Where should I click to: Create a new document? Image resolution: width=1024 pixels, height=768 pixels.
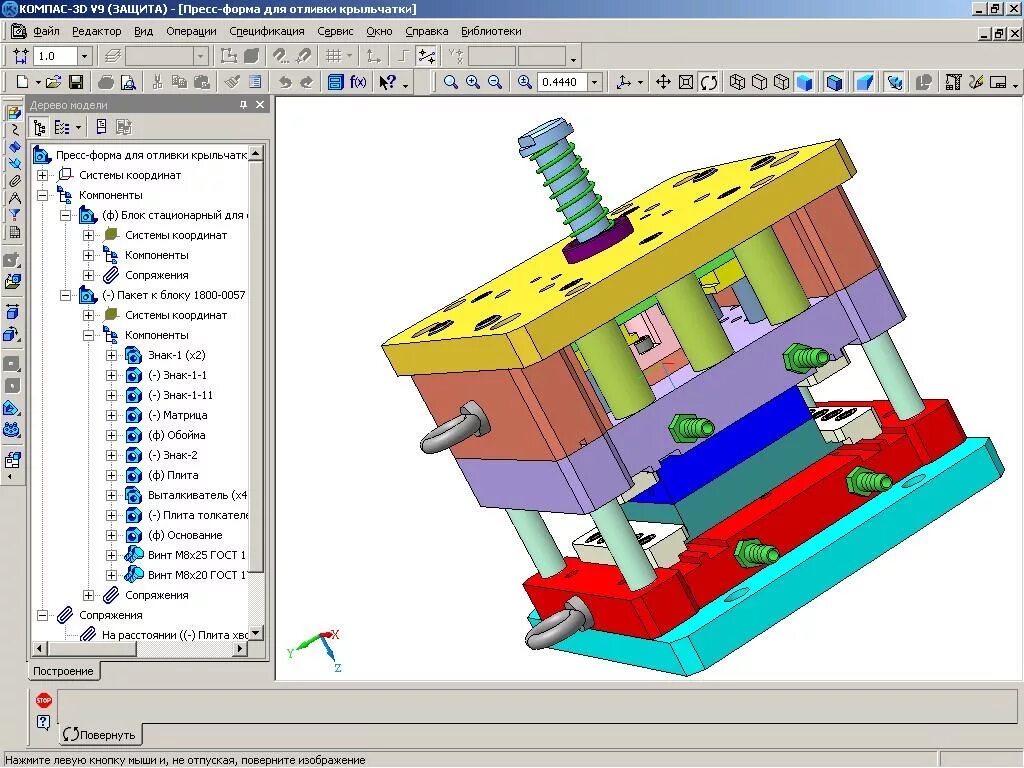pyautogui.click(x=22, y=82)
